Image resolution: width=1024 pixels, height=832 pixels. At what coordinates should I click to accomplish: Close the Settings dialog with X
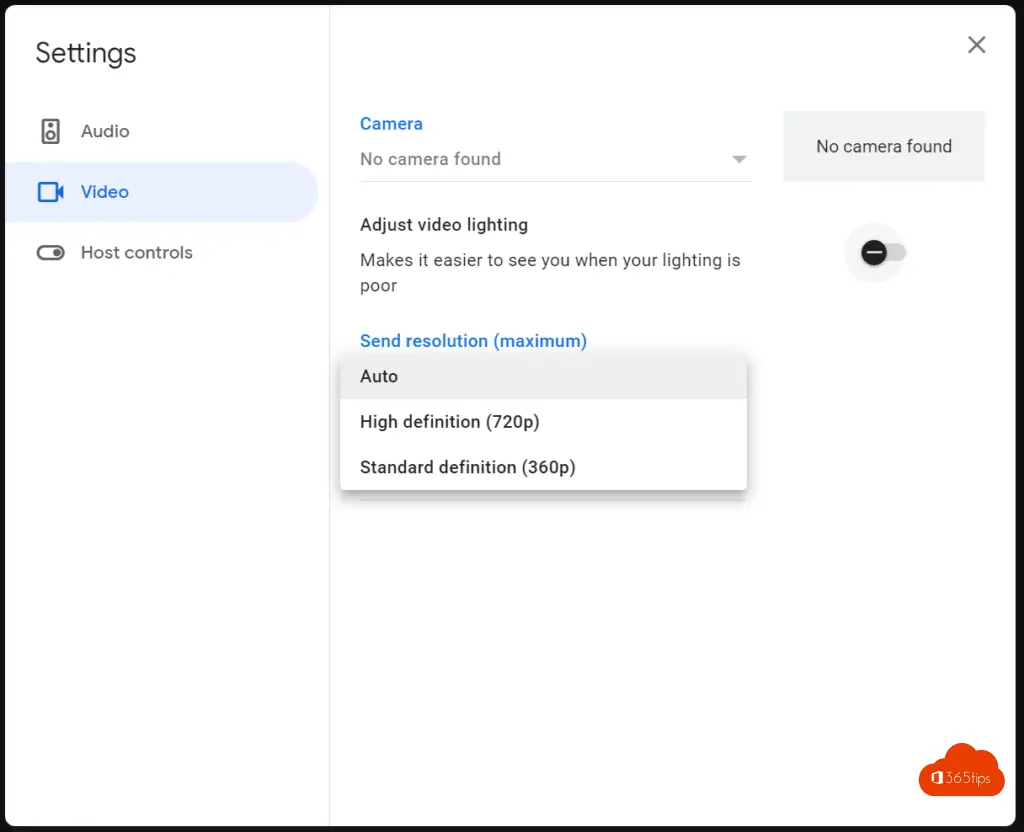click(976, 45)
